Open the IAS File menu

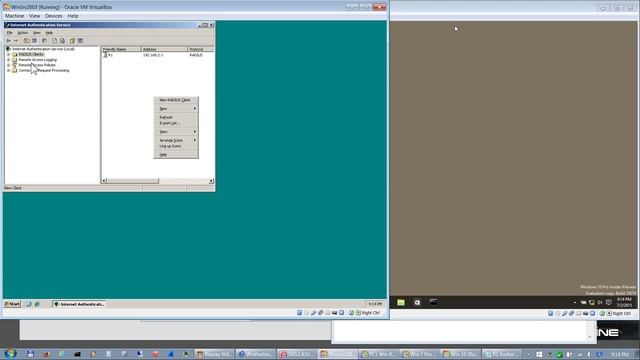pyautogui.click(x=10, y=33)
